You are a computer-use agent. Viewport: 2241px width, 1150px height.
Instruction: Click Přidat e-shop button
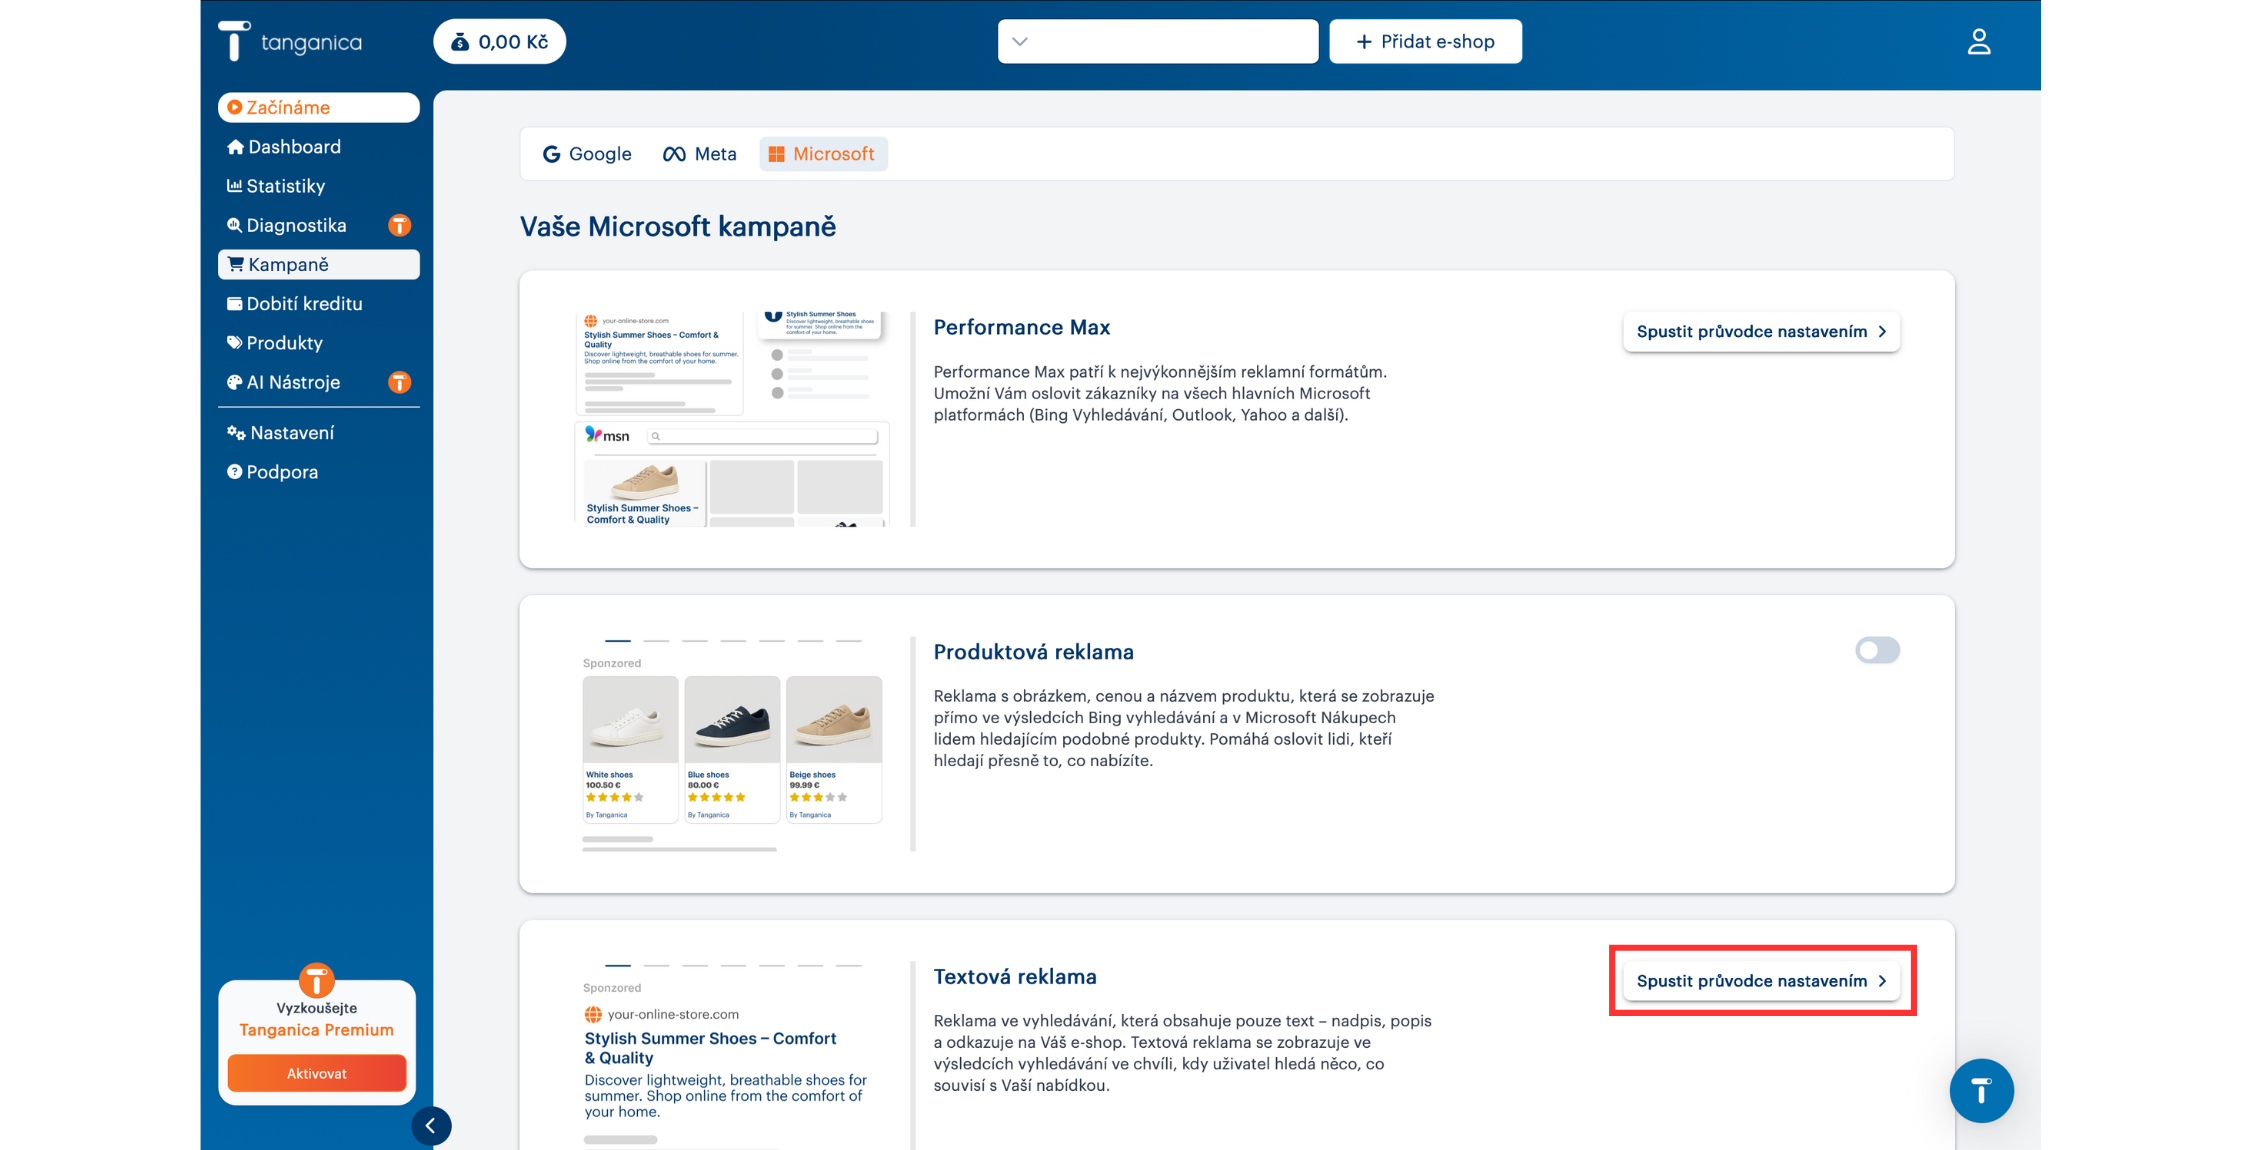click(x=1425, y=42)
